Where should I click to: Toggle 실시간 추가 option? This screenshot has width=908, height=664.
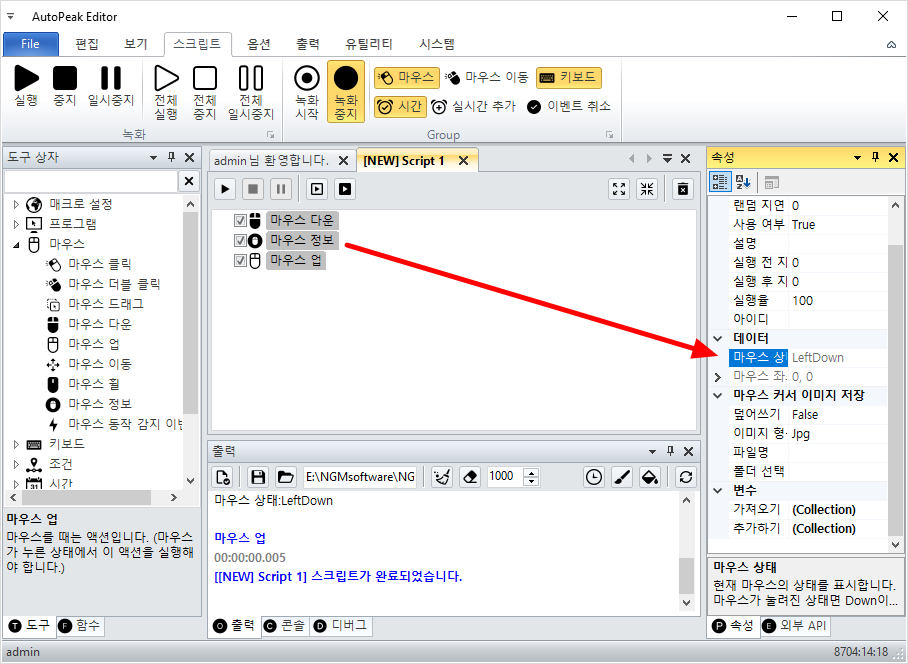click(474, 107)
